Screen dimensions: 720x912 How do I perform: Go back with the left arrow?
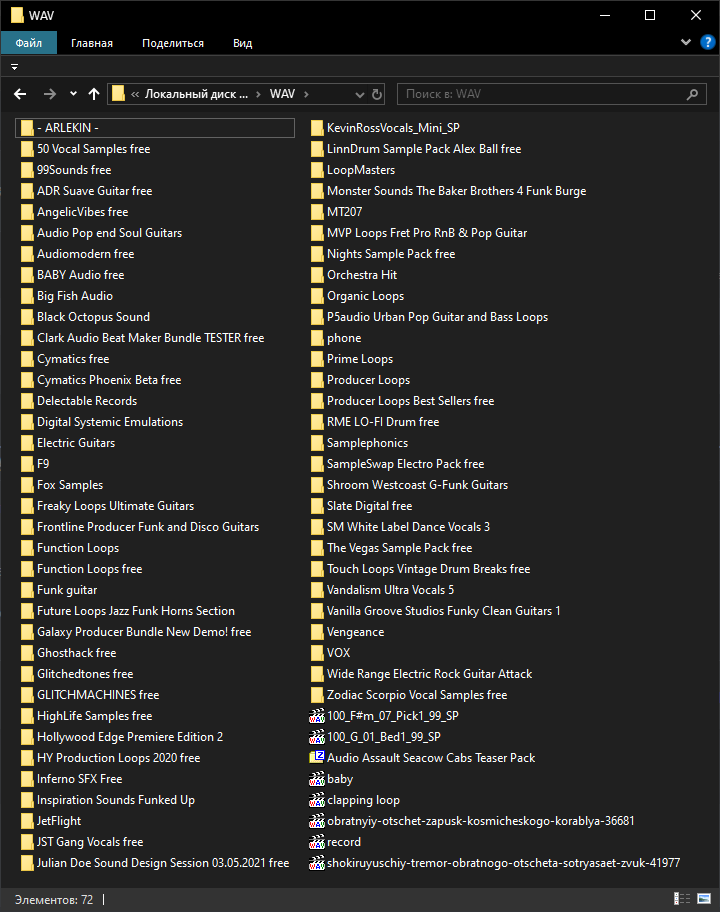point(20,94)
